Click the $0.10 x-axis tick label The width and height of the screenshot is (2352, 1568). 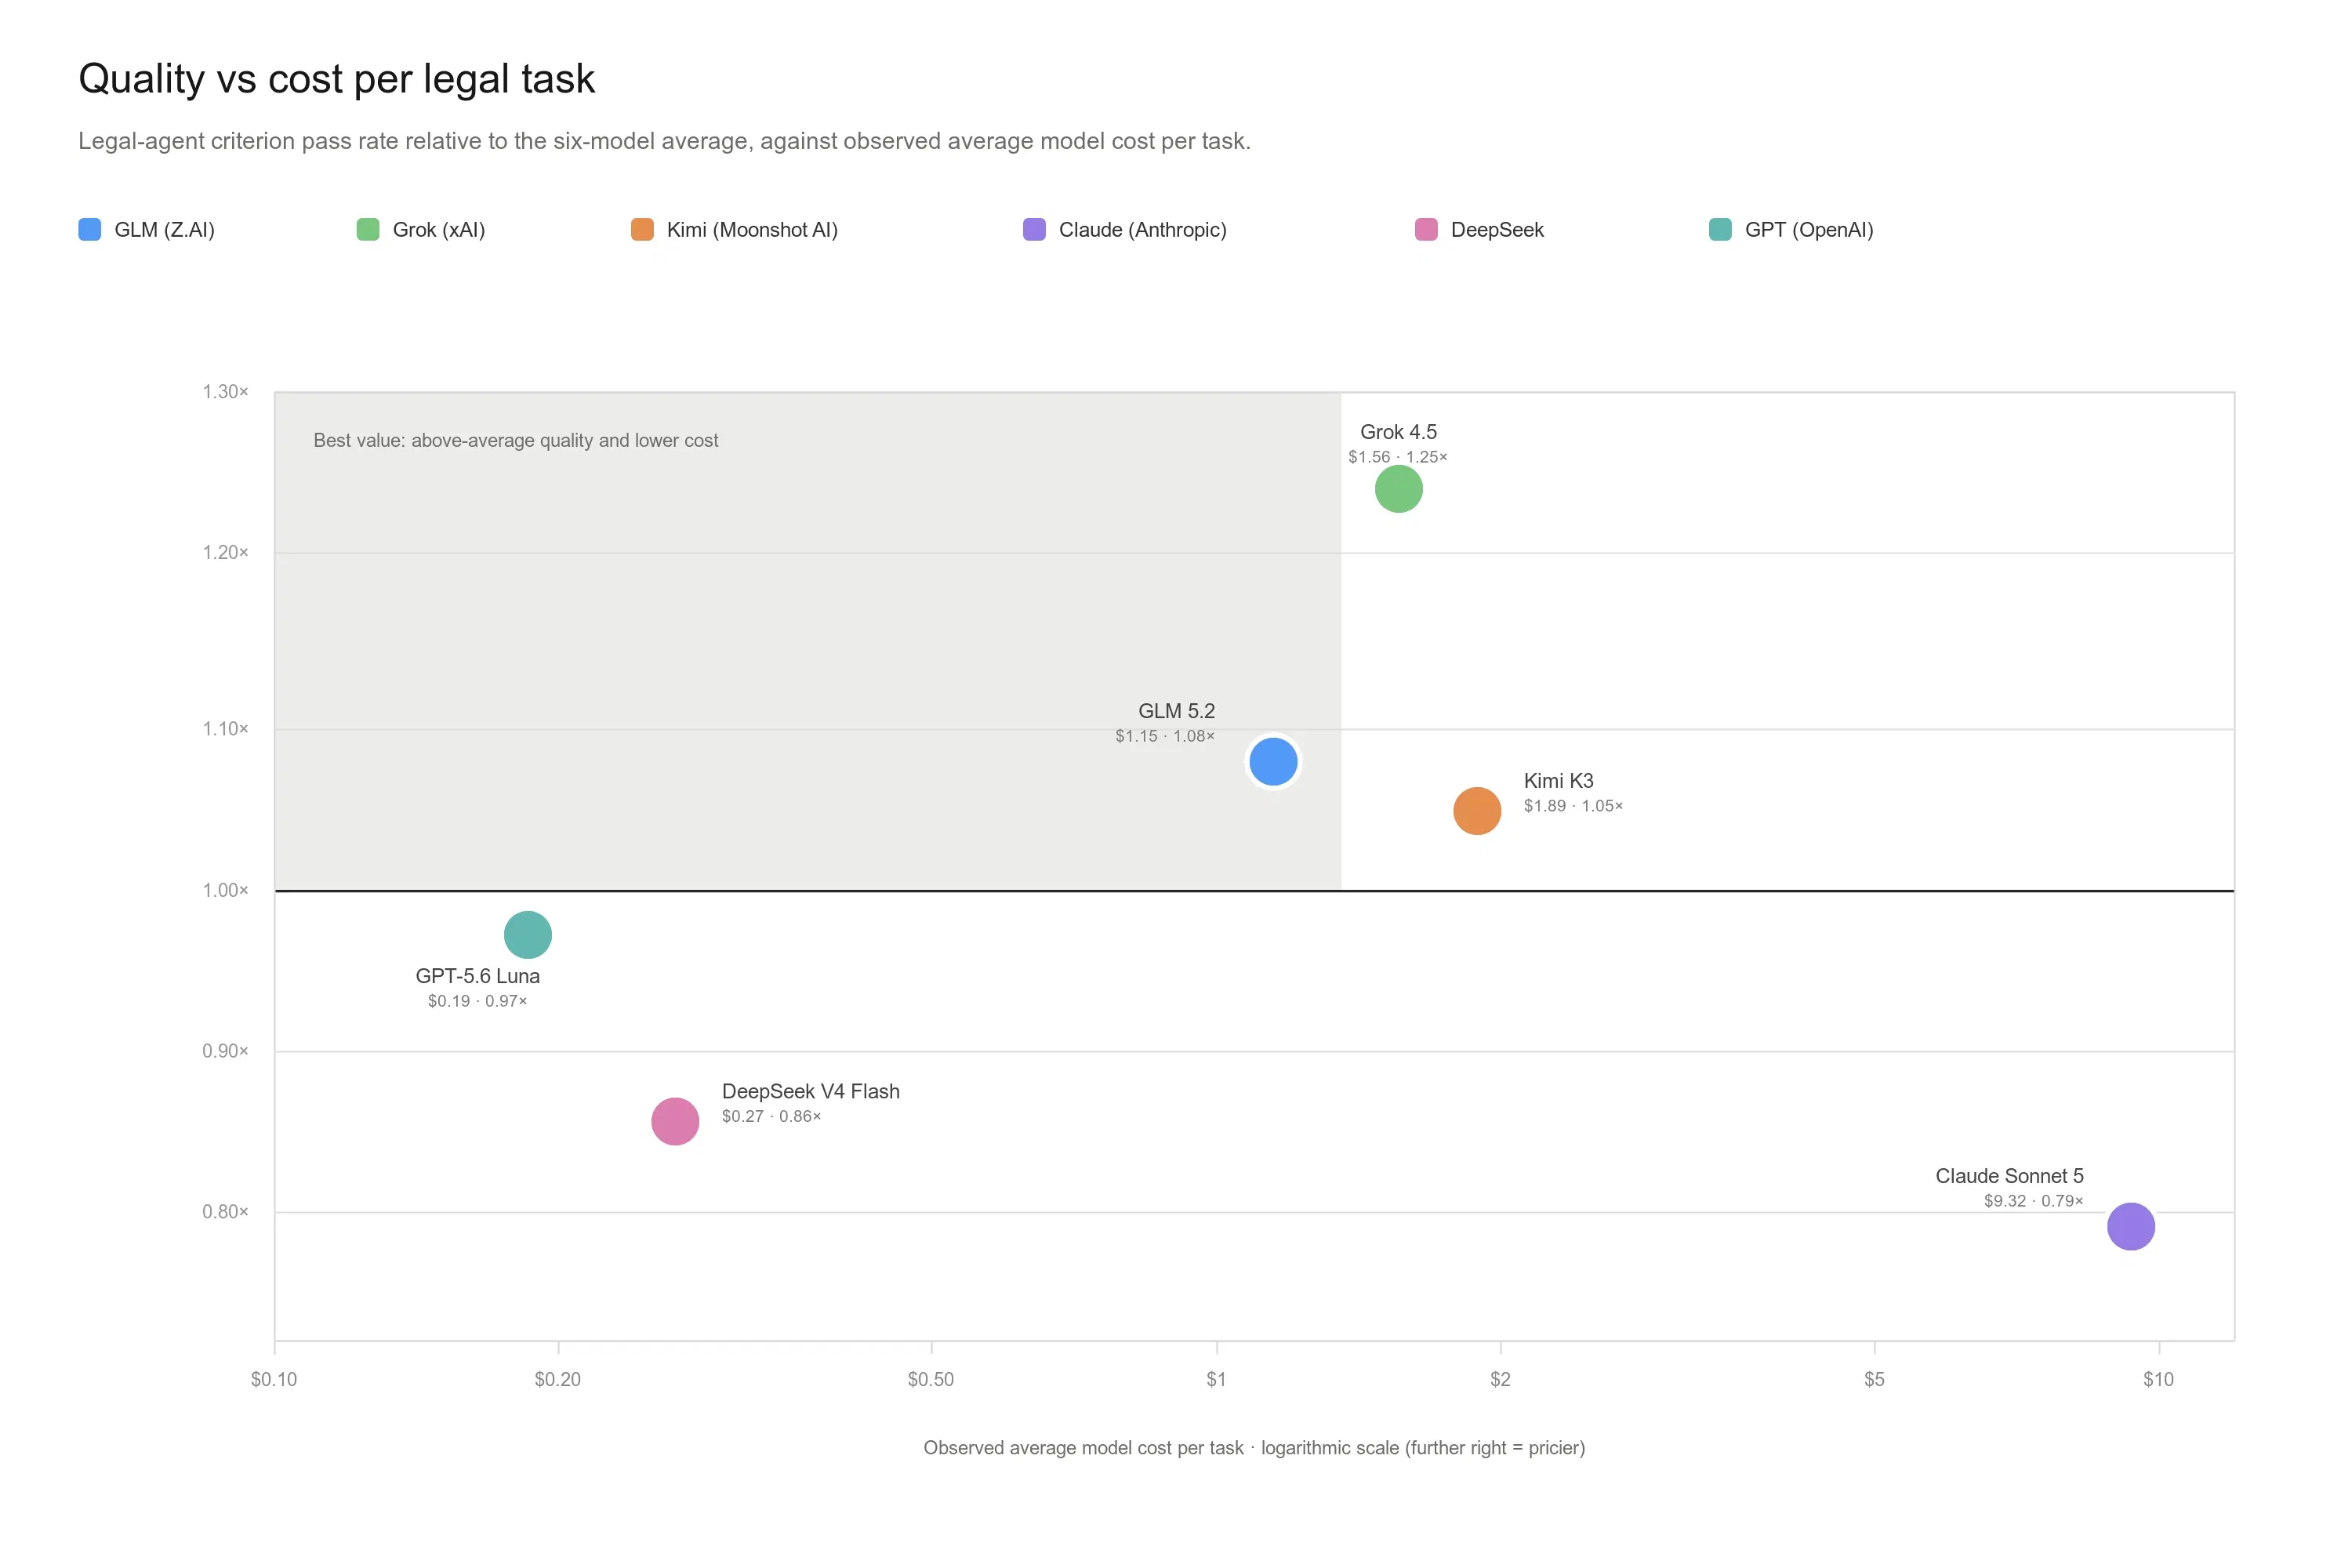tap(274, 1380)
